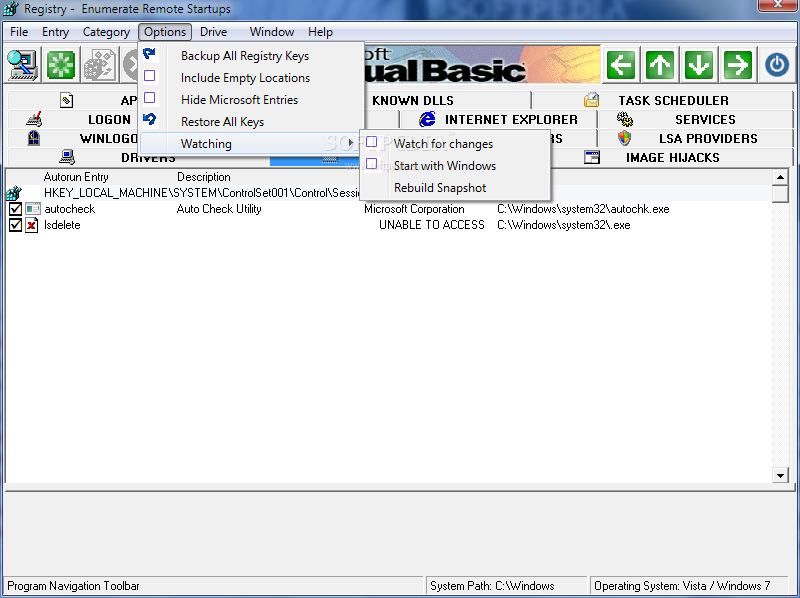Image resolution: width=800 pixels, height=598 pixels.
Task: Click the Winlogon tab icon
Action: [34, 138]
